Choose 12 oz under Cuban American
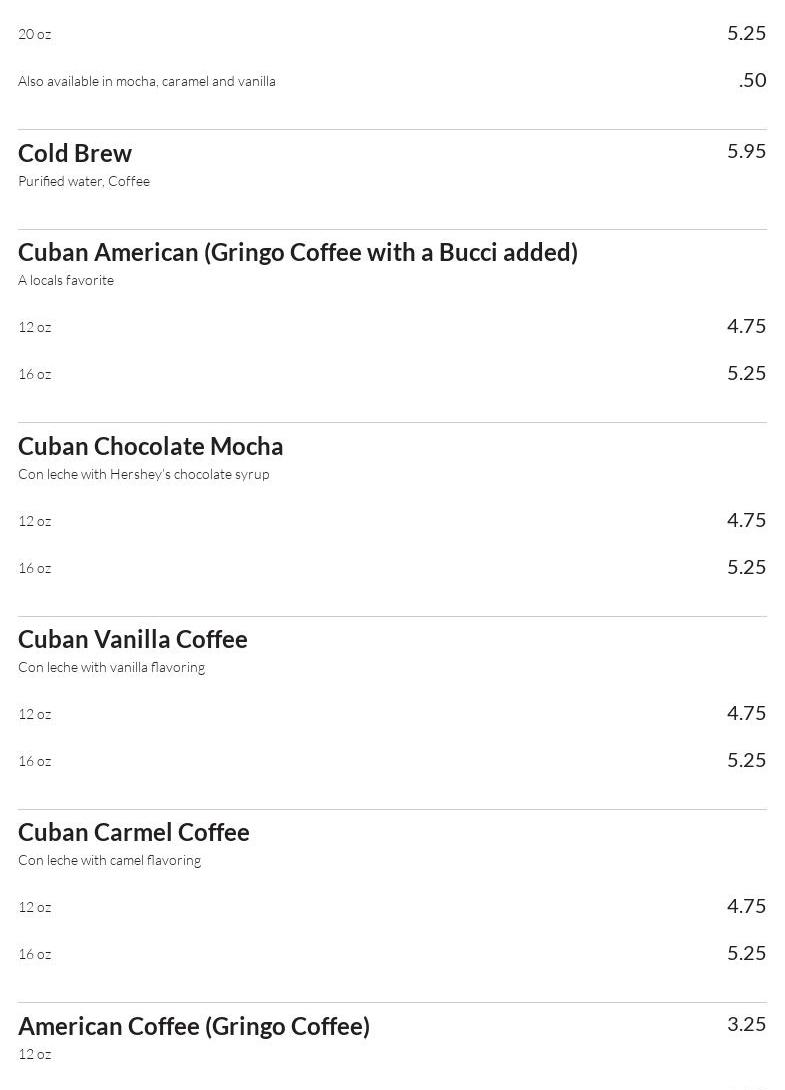 (x=35, y=327)
